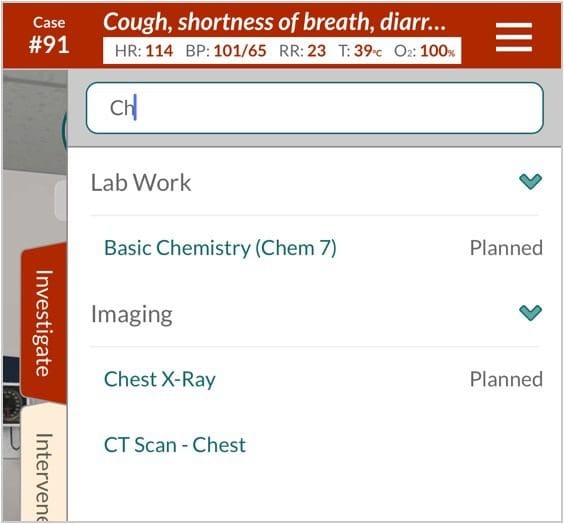Click the Planned status beside Chest X-Ray

506,379
